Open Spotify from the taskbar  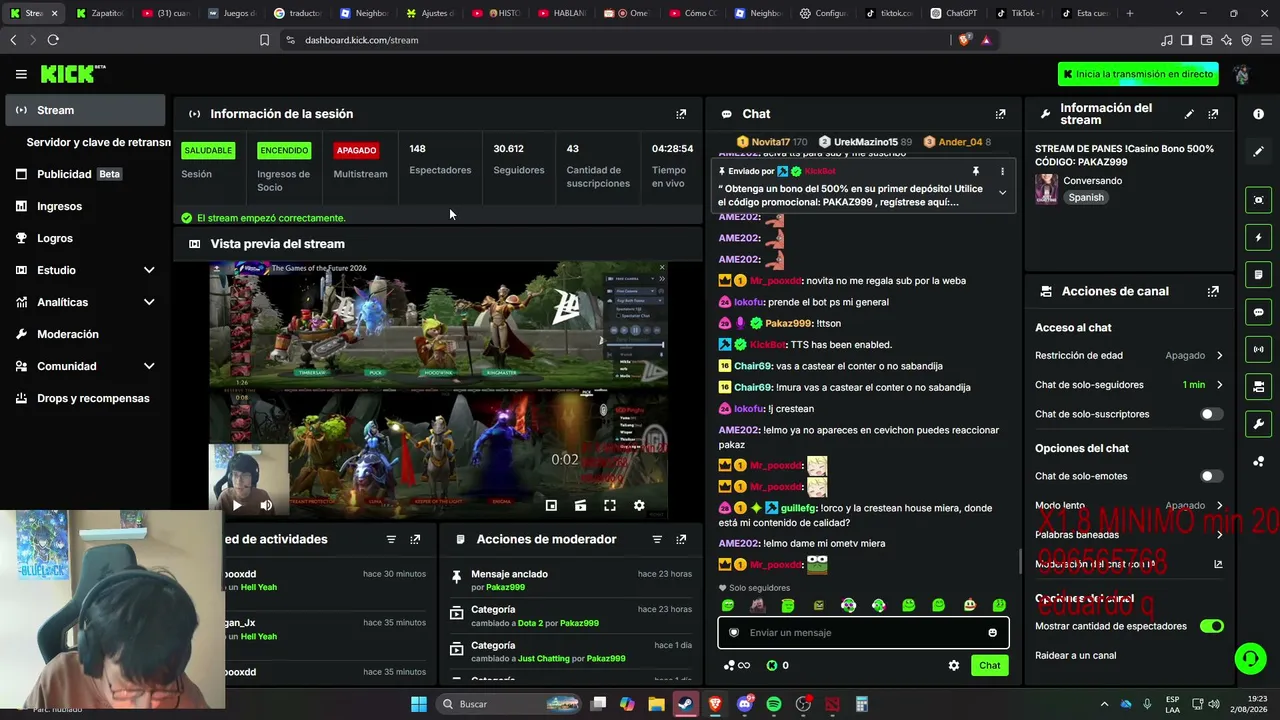(774, 704)
